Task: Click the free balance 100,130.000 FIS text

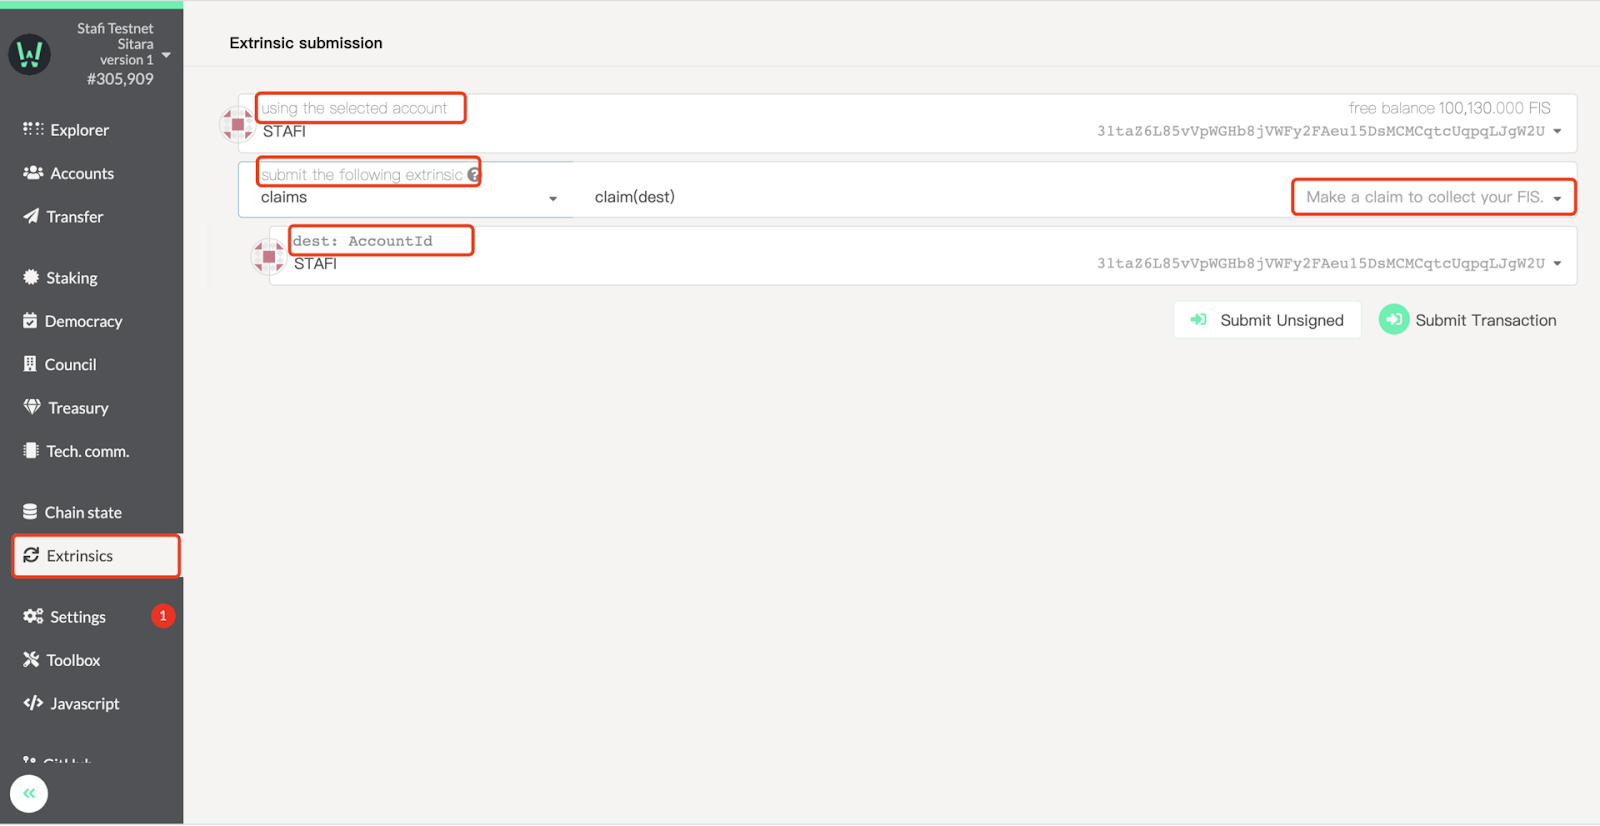Action: point(1449,108)
